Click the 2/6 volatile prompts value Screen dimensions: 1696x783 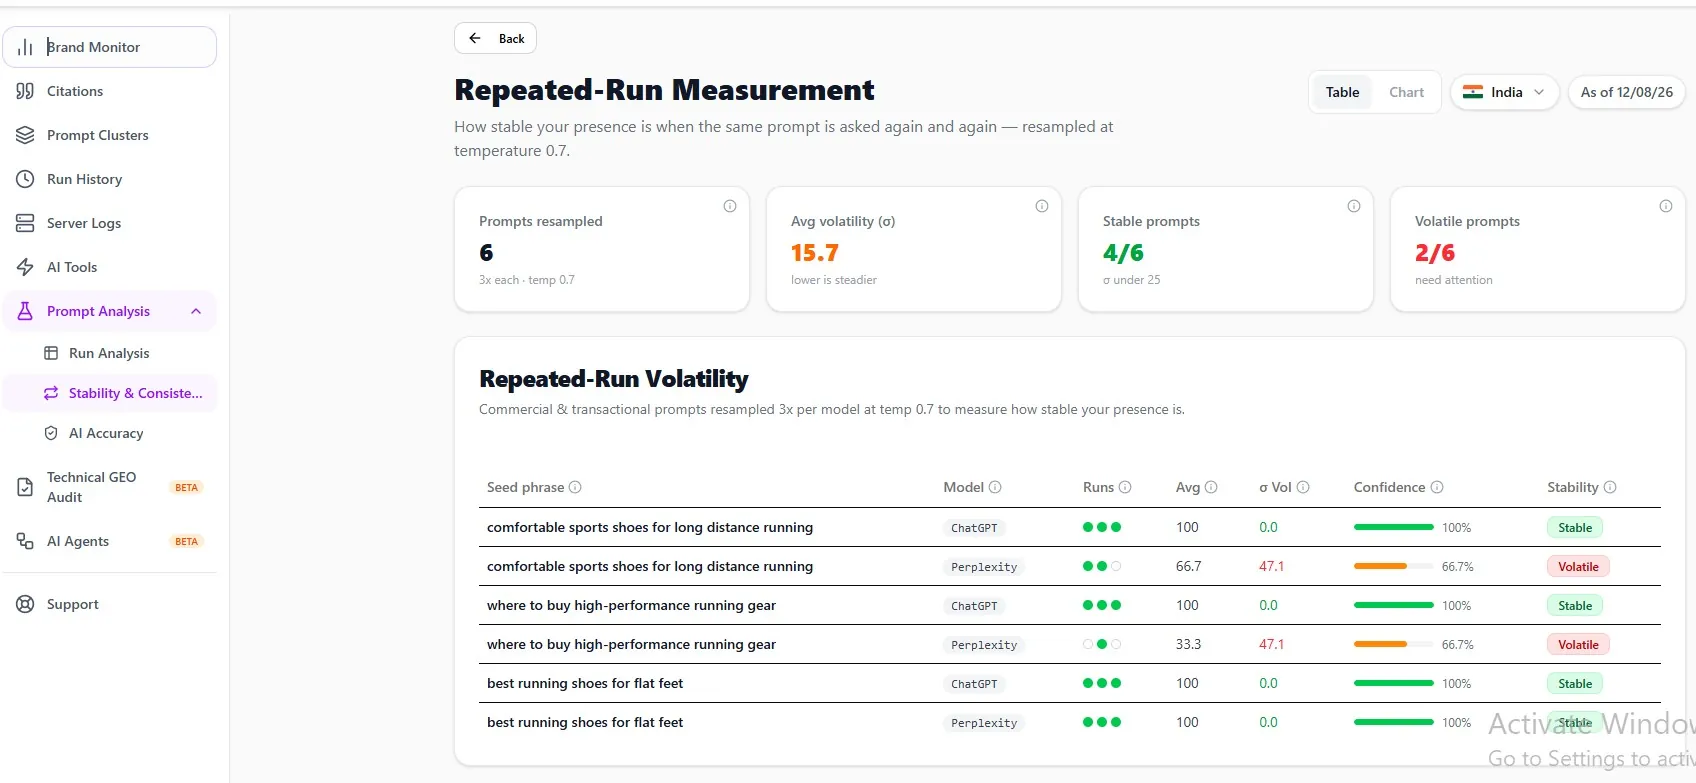click(1435, 253)
